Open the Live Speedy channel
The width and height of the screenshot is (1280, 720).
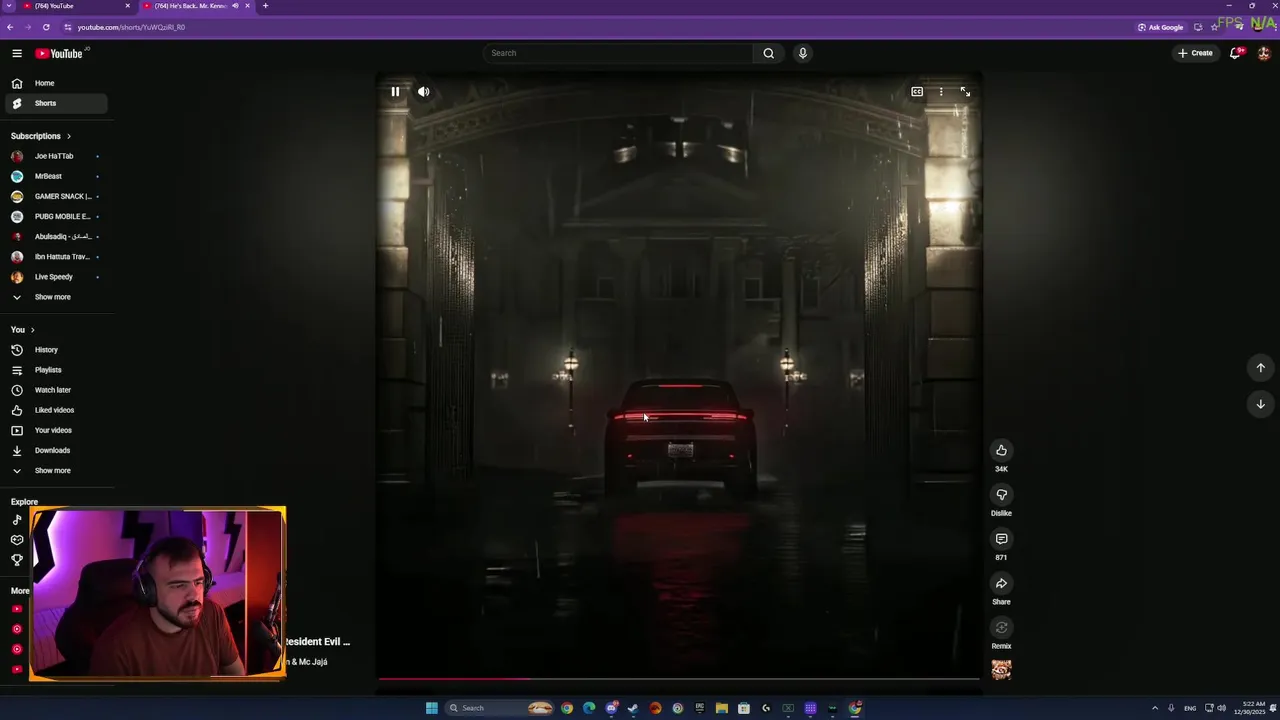click(x=56, y=277)
